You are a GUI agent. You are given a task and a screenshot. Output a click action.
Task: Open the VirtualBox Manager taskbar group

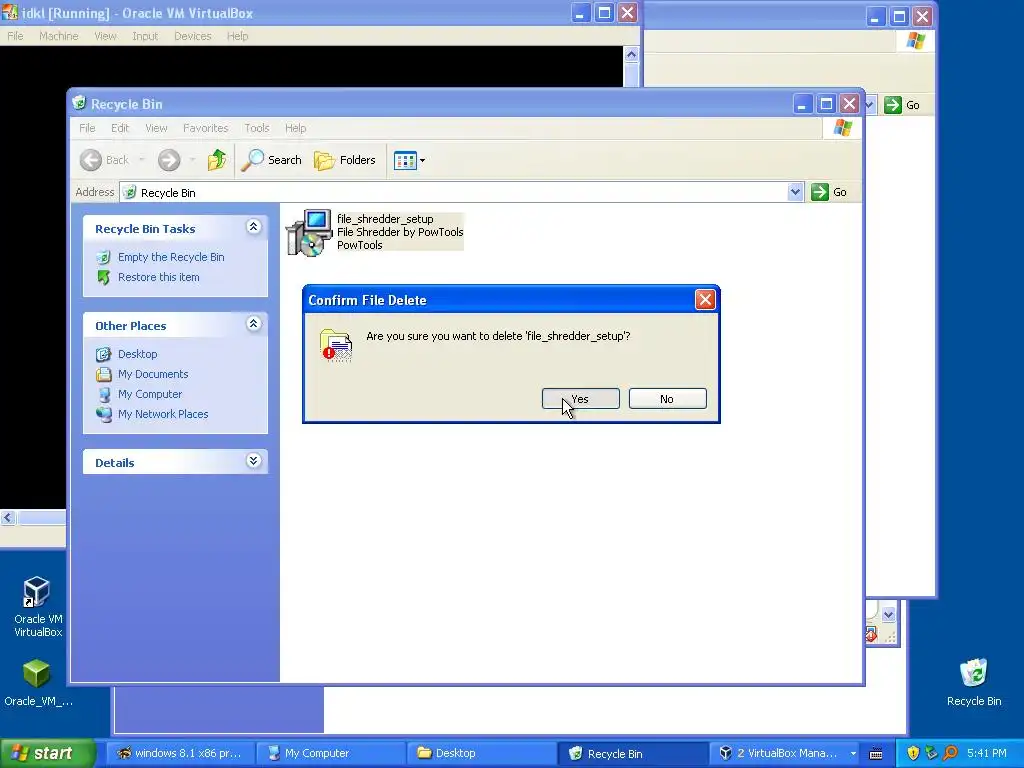click(786, 753)
